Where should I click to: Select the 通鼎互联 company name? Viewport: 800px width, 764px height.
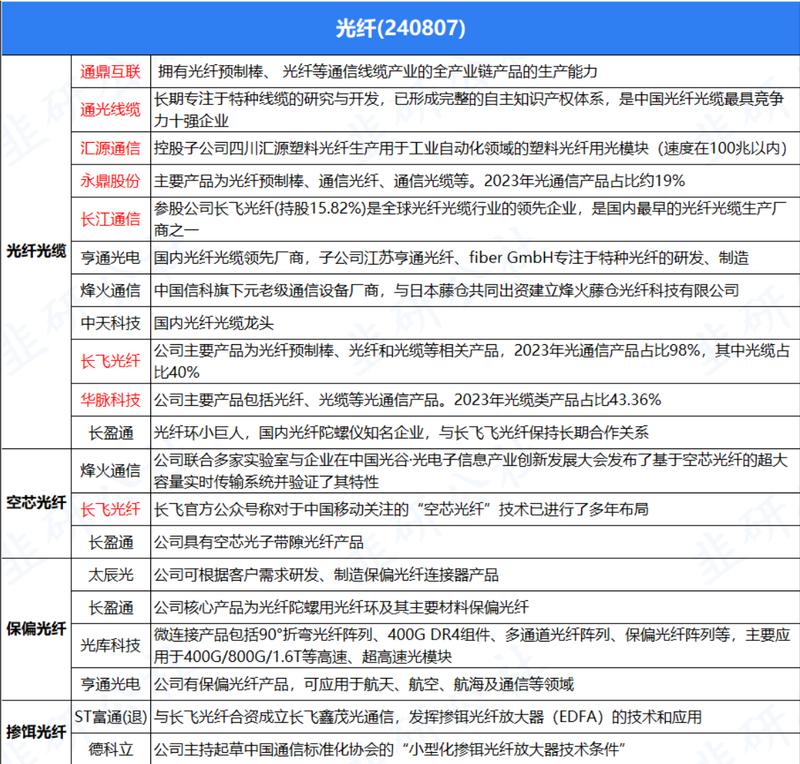point(110,71)
